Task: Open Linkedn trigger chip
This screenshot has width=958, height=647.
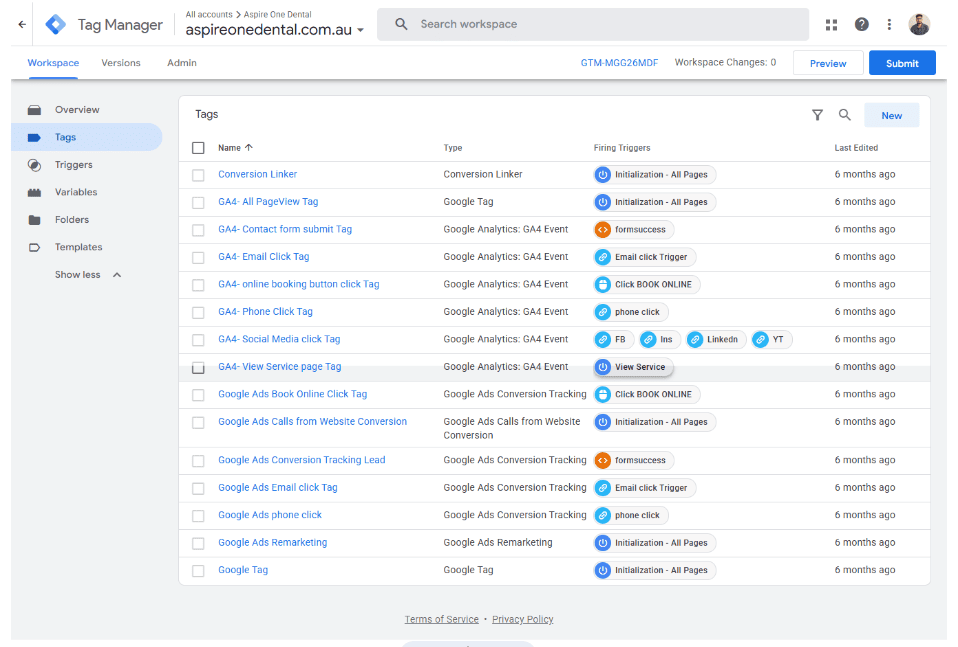Action: 716,340
